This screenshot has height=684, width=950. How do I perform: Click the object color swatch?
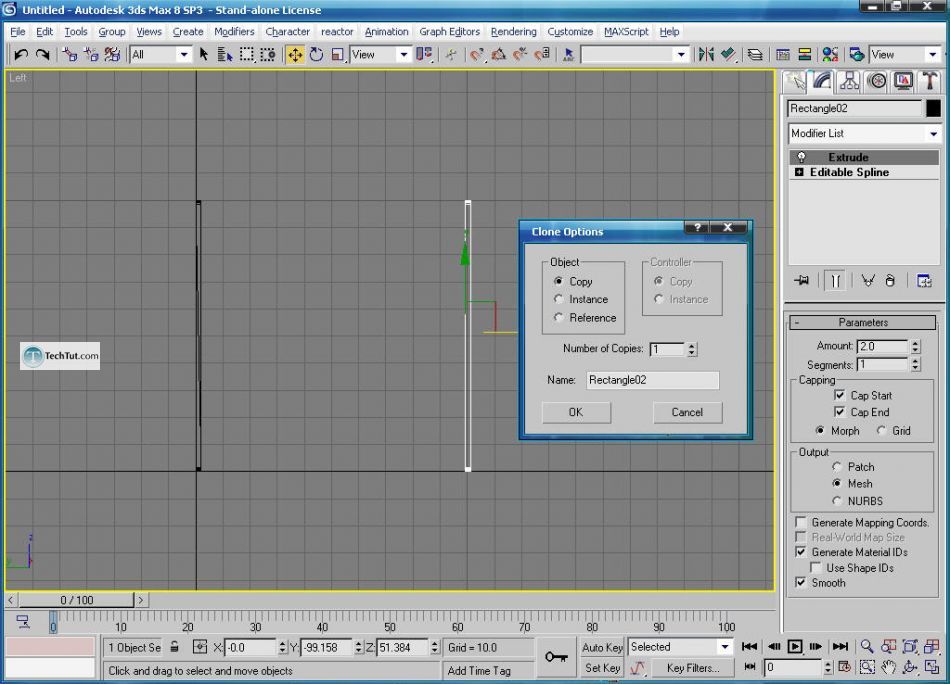(x=933, y=108)
